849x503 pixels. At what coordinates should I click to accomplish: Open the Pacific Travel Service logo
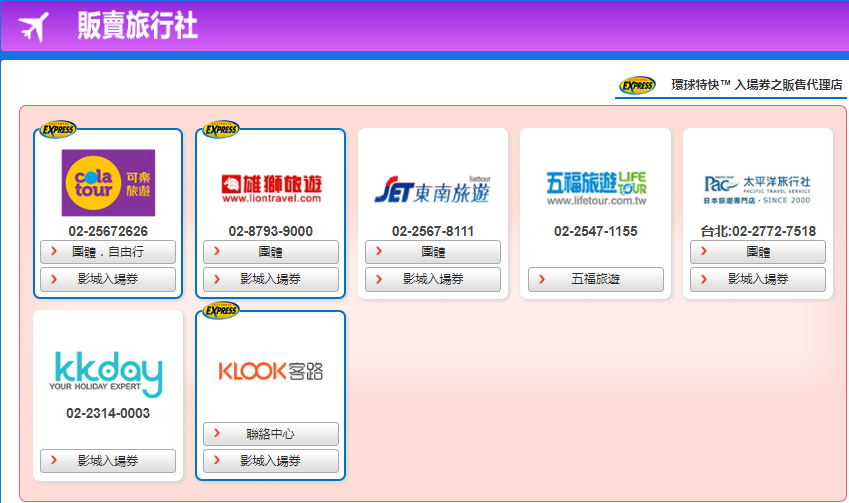(x=757, y=190)
